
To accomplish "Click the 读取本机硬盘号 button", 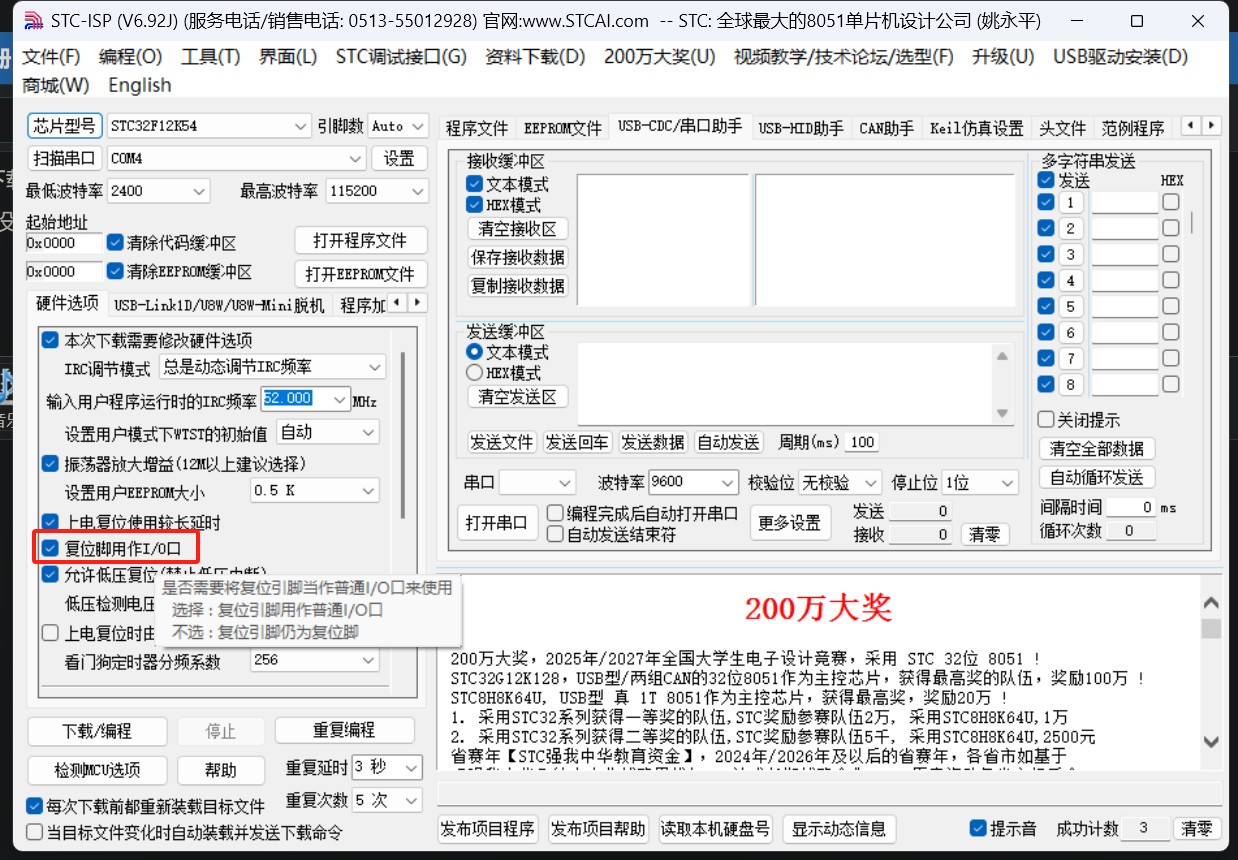I will (715, 829).
